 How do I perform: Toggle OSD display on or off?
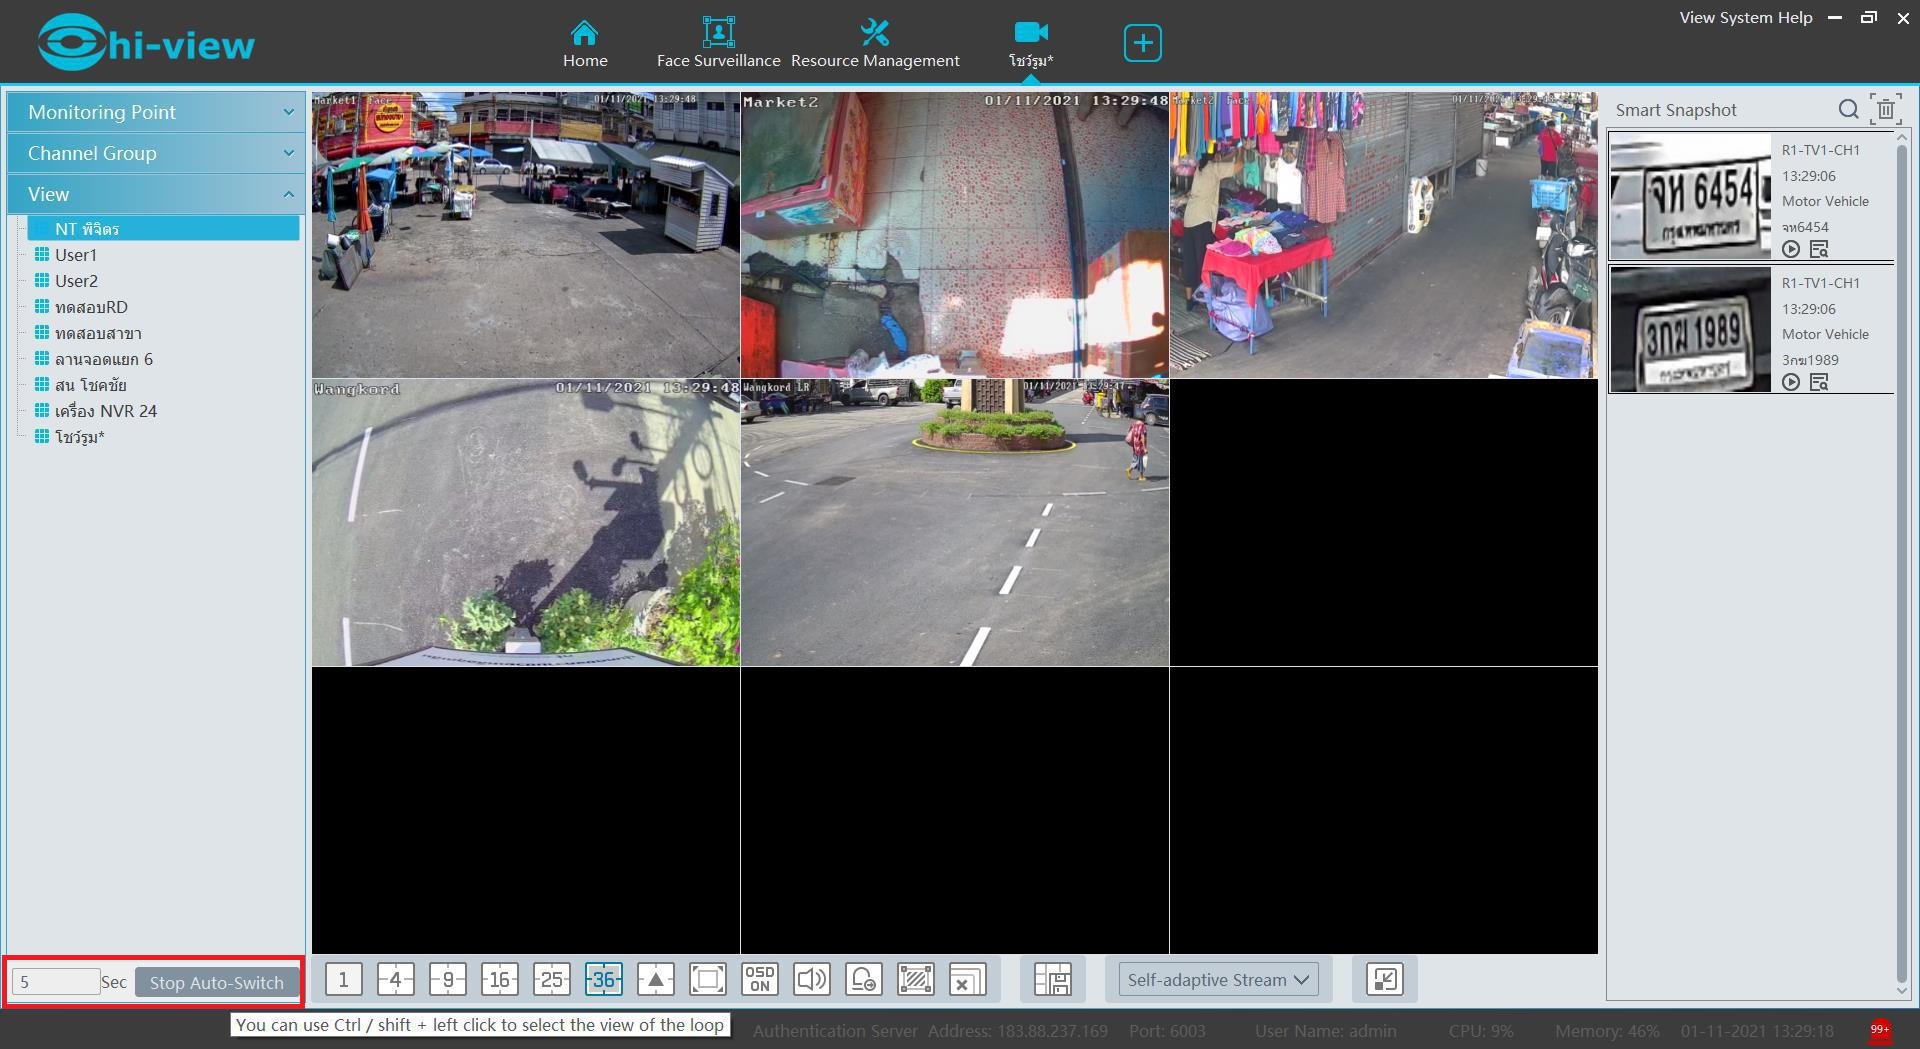[759, 980]
